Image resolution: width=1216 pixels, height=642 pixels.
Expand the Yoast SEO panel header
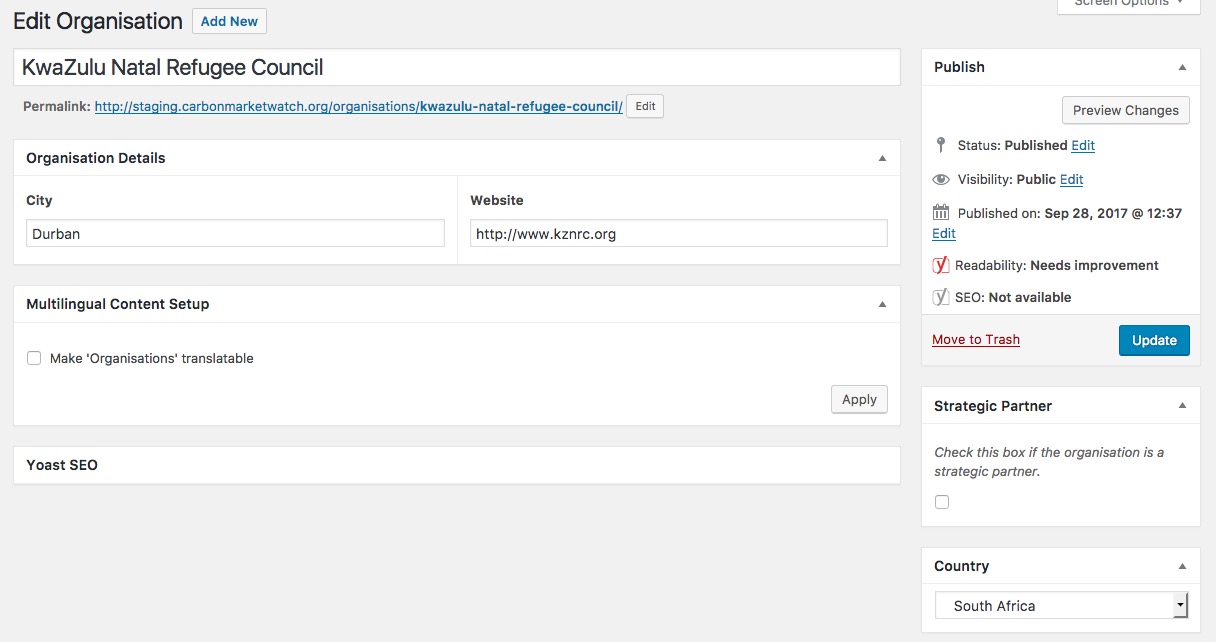pyautogui.click(x=457, y=465)
